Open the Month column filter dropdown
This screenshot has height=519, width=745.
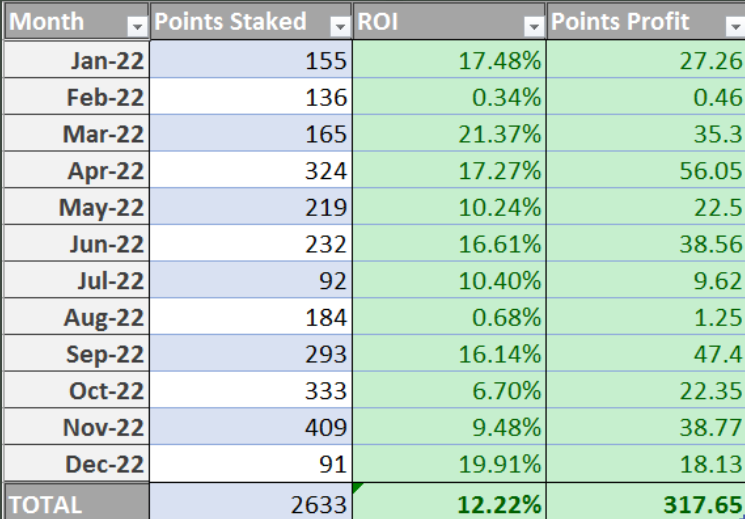click(x=137, y=27)
